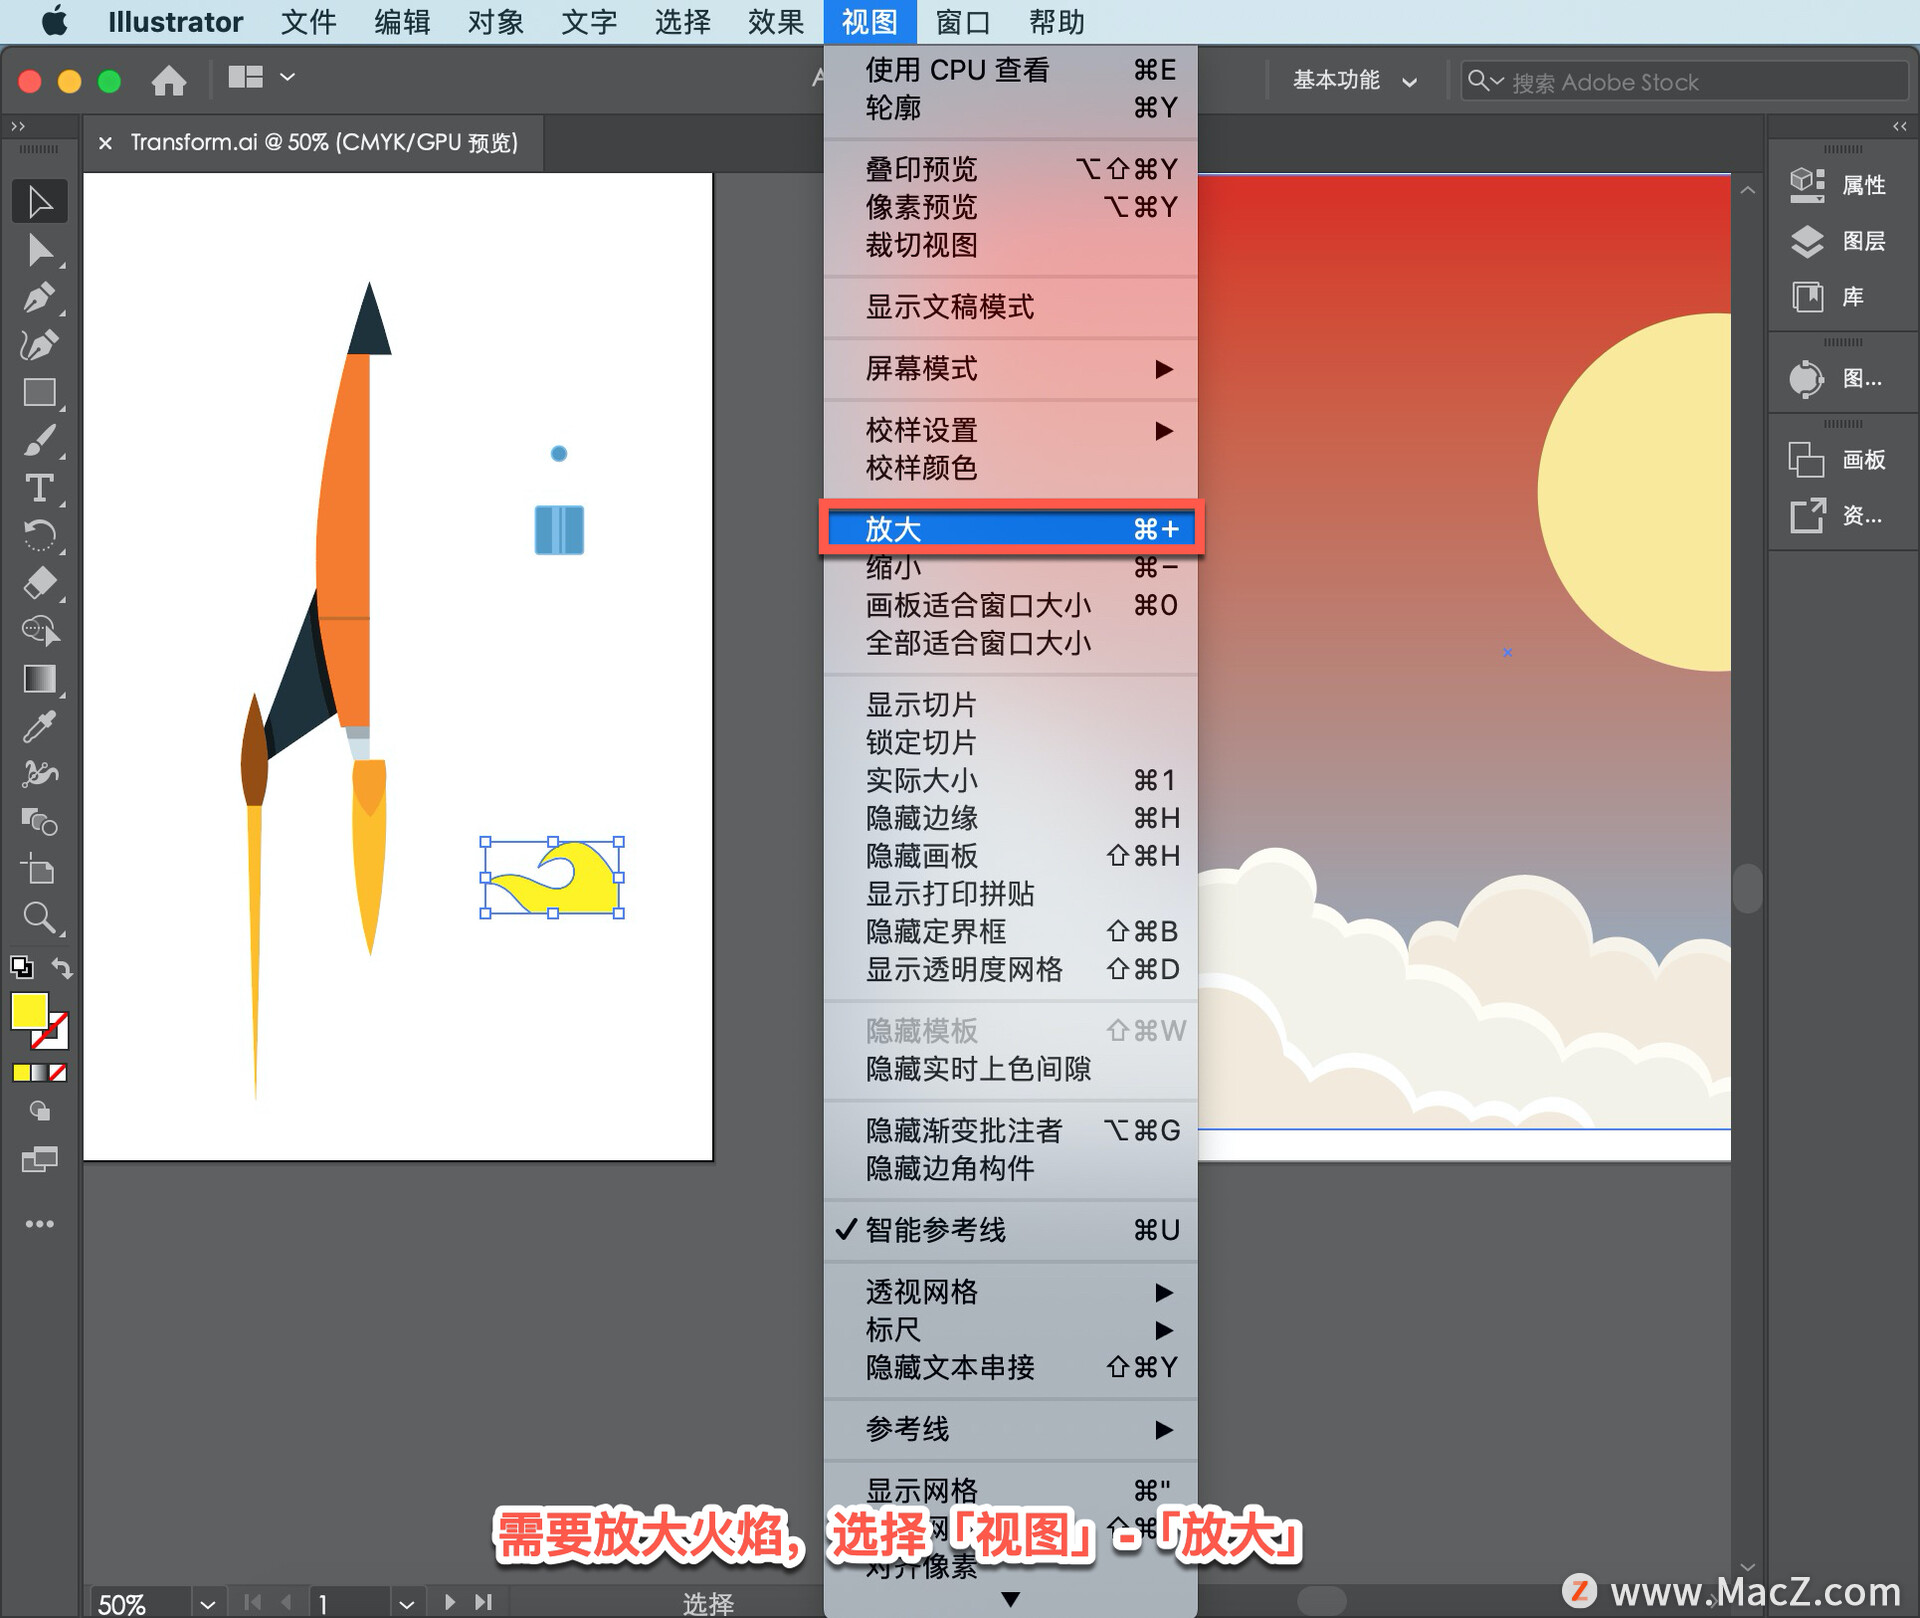This screenshot has width=1920, height=1618.
Task: Toggle 显示网格 show grid
Action: (x=1010, y=1490)
